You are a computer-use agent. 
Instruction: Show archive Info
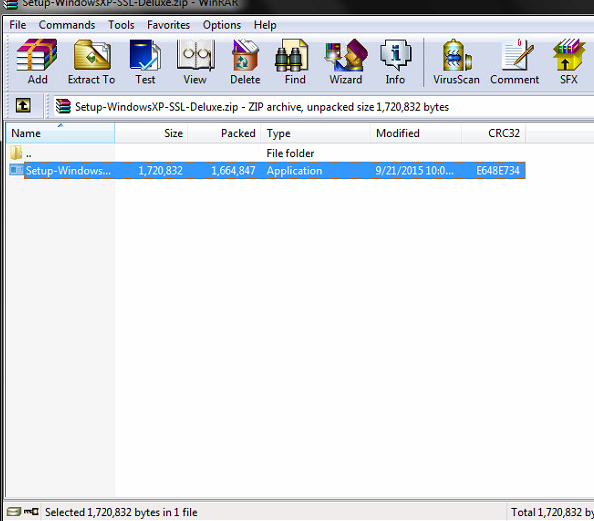pos(395,62)
